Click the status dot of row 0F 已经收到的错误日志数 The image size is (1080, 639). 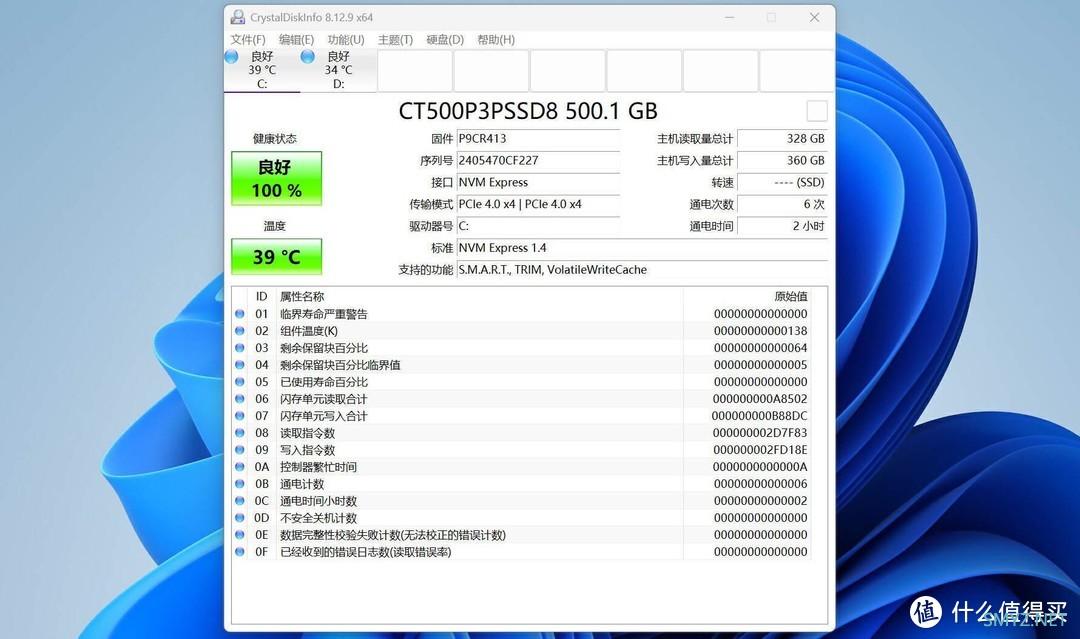(240, 552)
